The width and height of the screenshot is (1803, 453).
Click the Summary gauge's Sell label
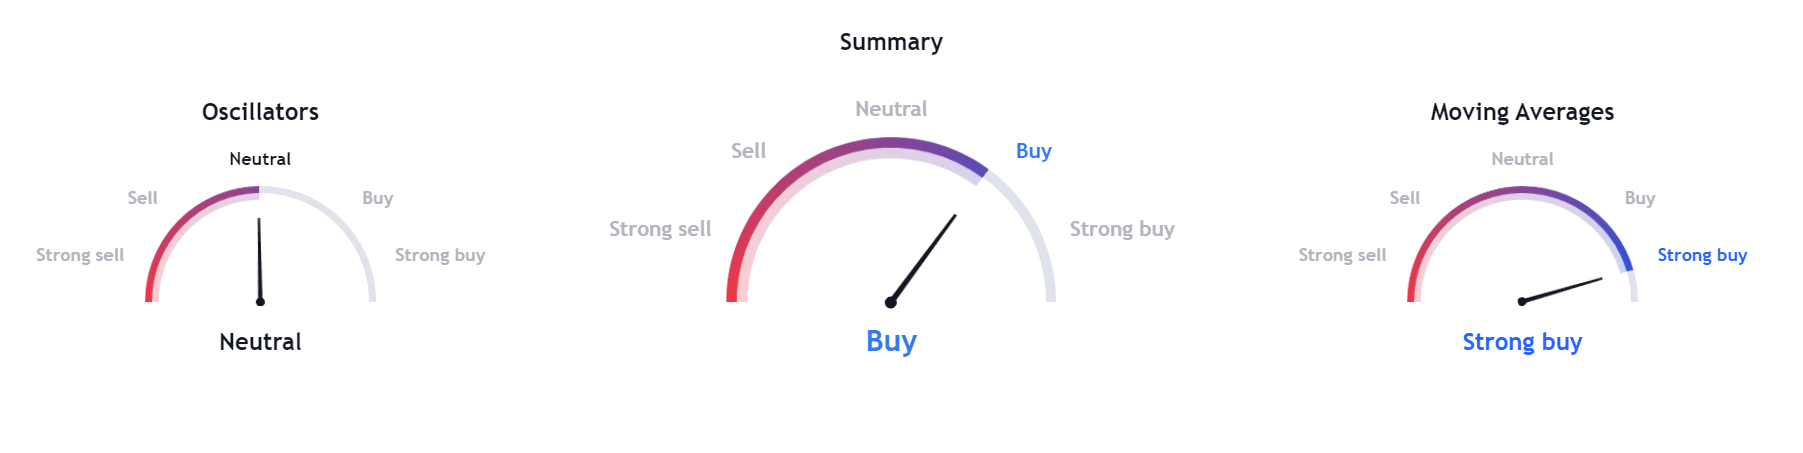[x=748, y=151]
